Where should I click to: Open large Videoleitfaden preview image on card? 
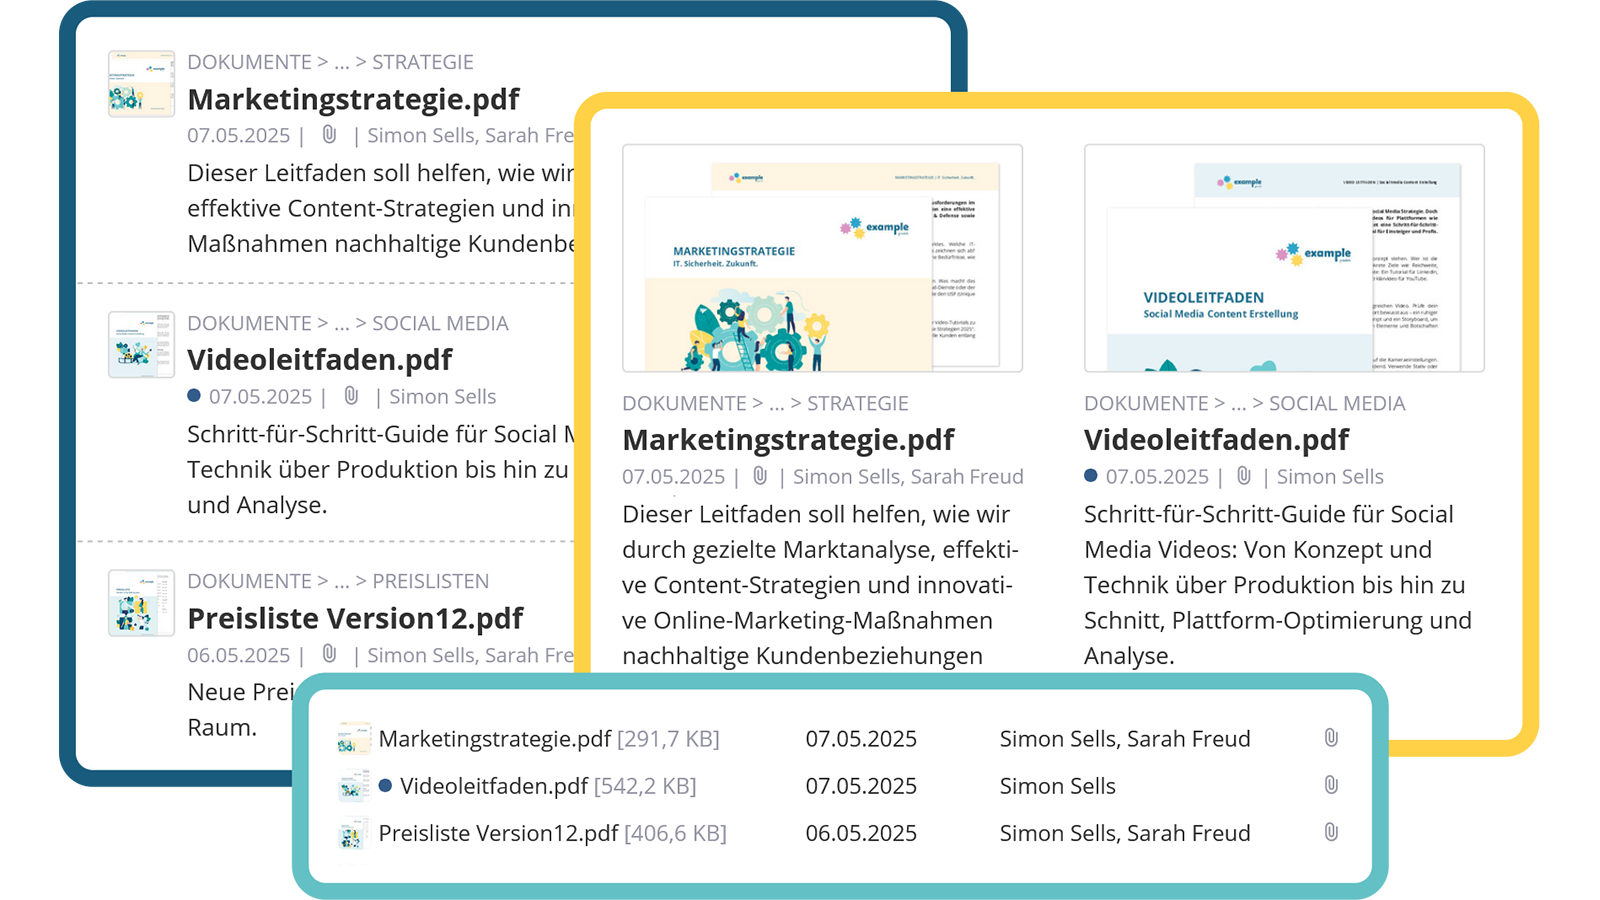click(x=1284, y=258)
